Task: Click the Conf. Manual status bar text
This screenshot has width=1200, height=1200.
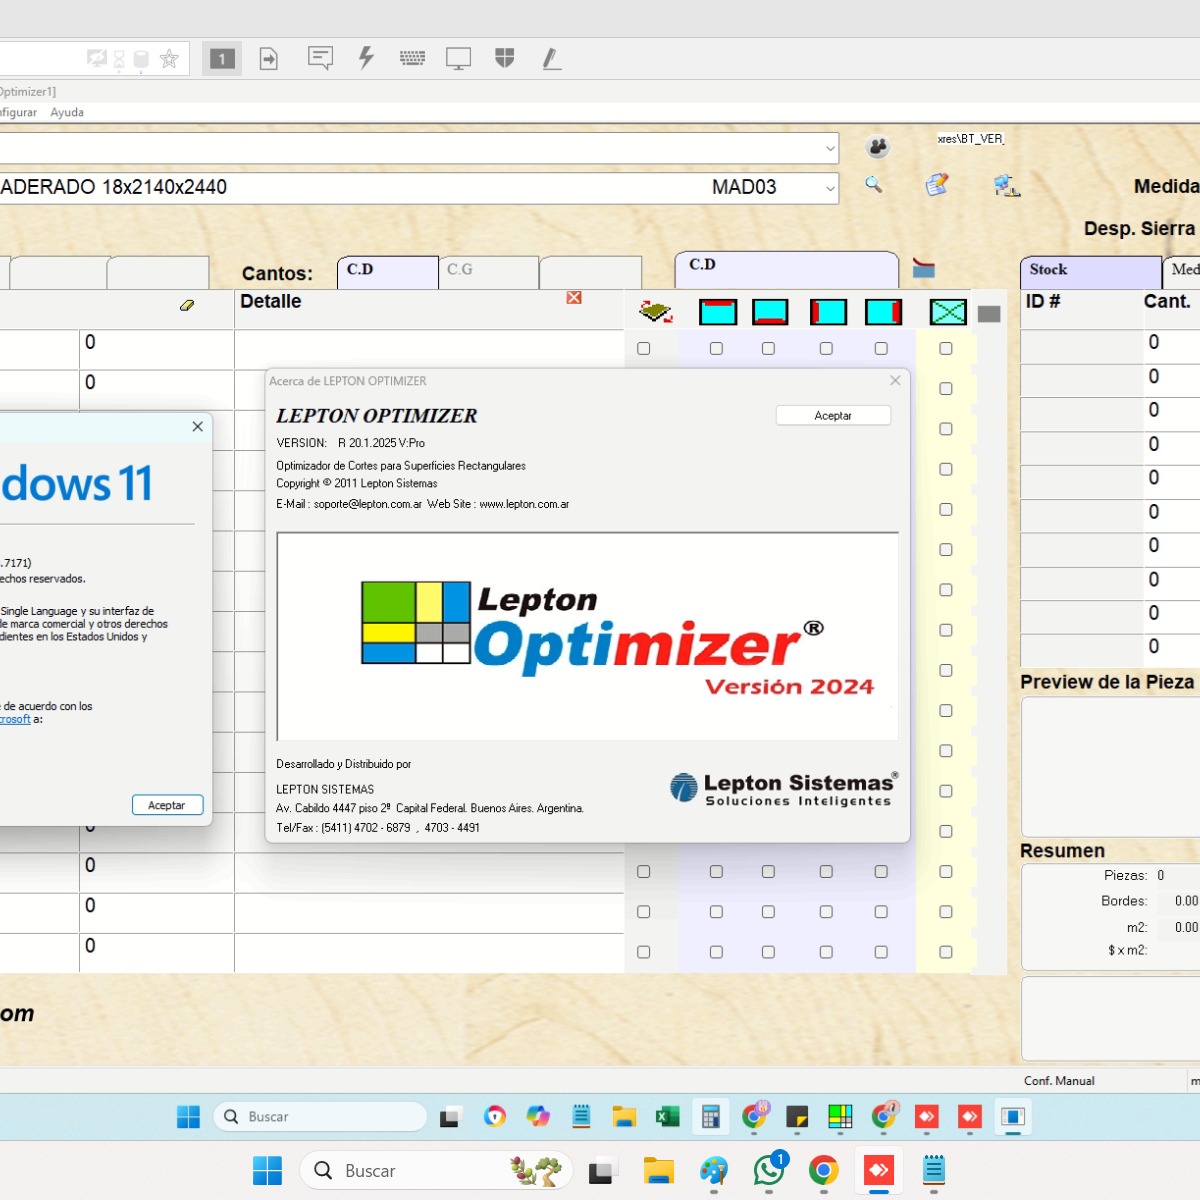Action: click(1059, 1081)
